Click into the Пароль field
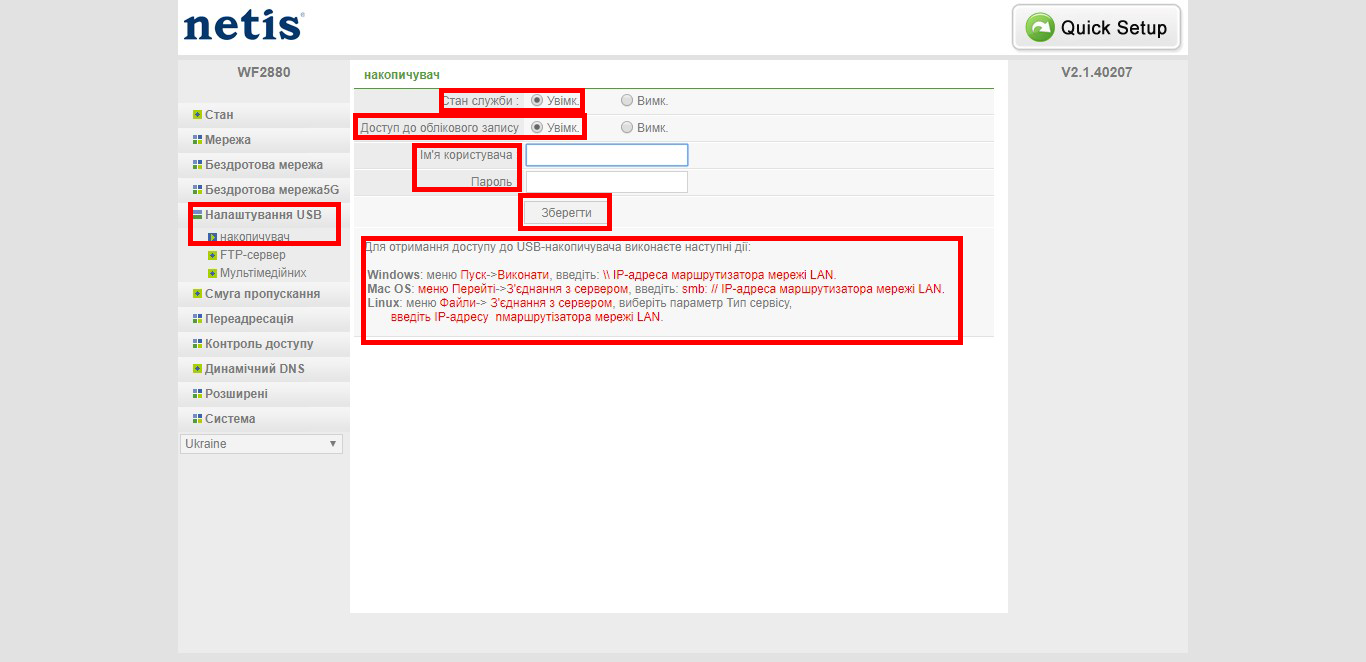Viewport: 1366px width, 662px height. click(x=607, y=182)
